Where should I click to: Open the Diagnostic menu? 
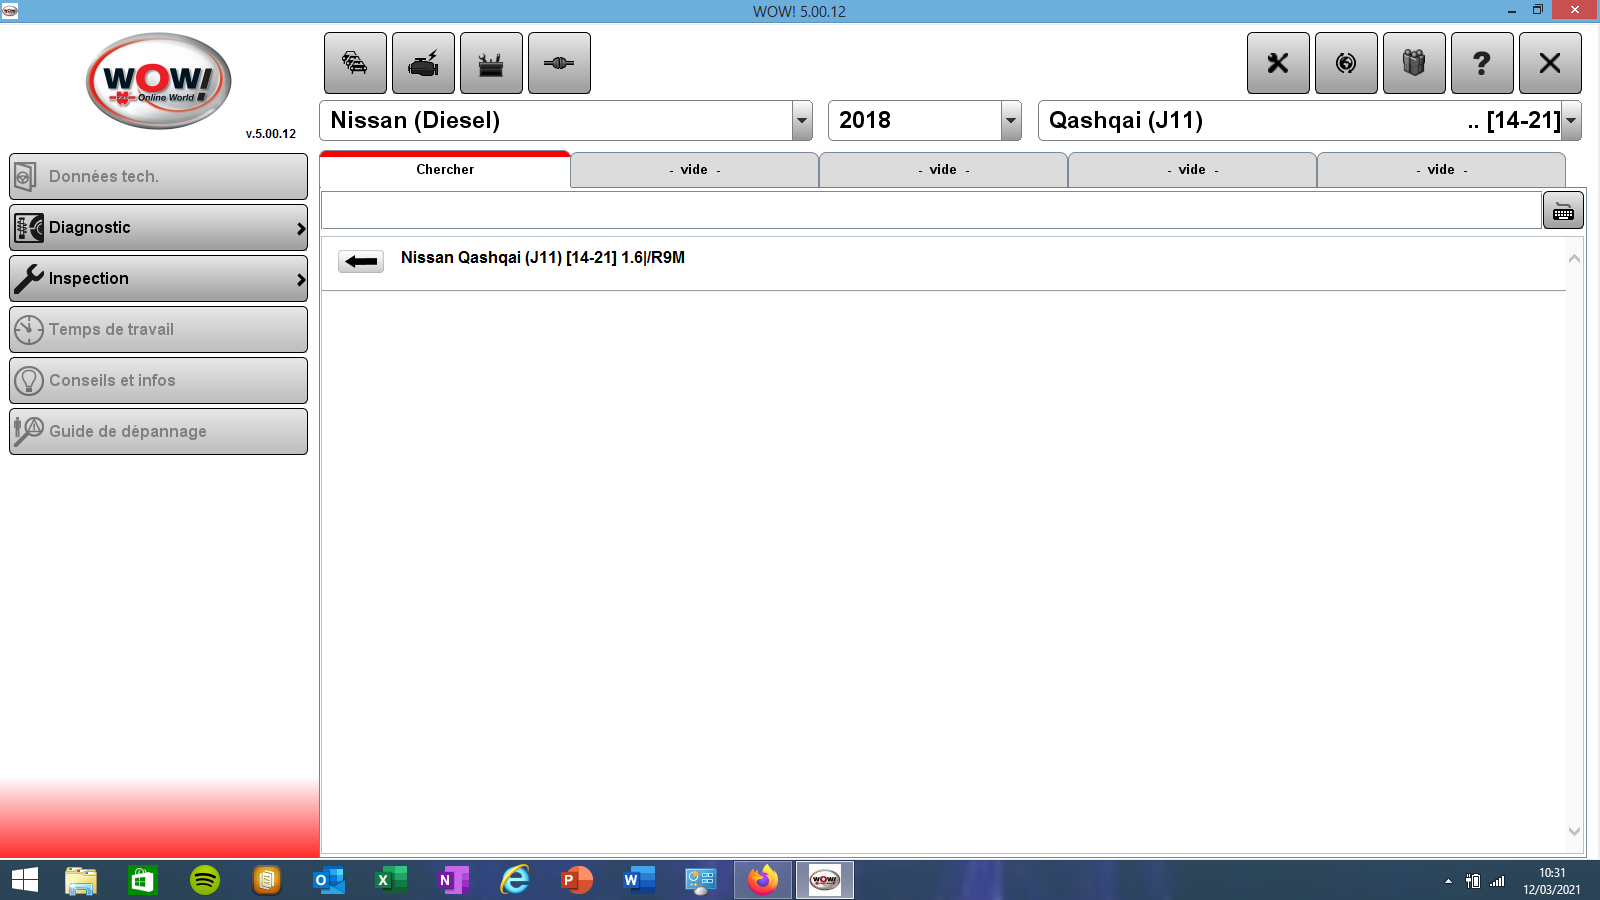click(158, 227)
